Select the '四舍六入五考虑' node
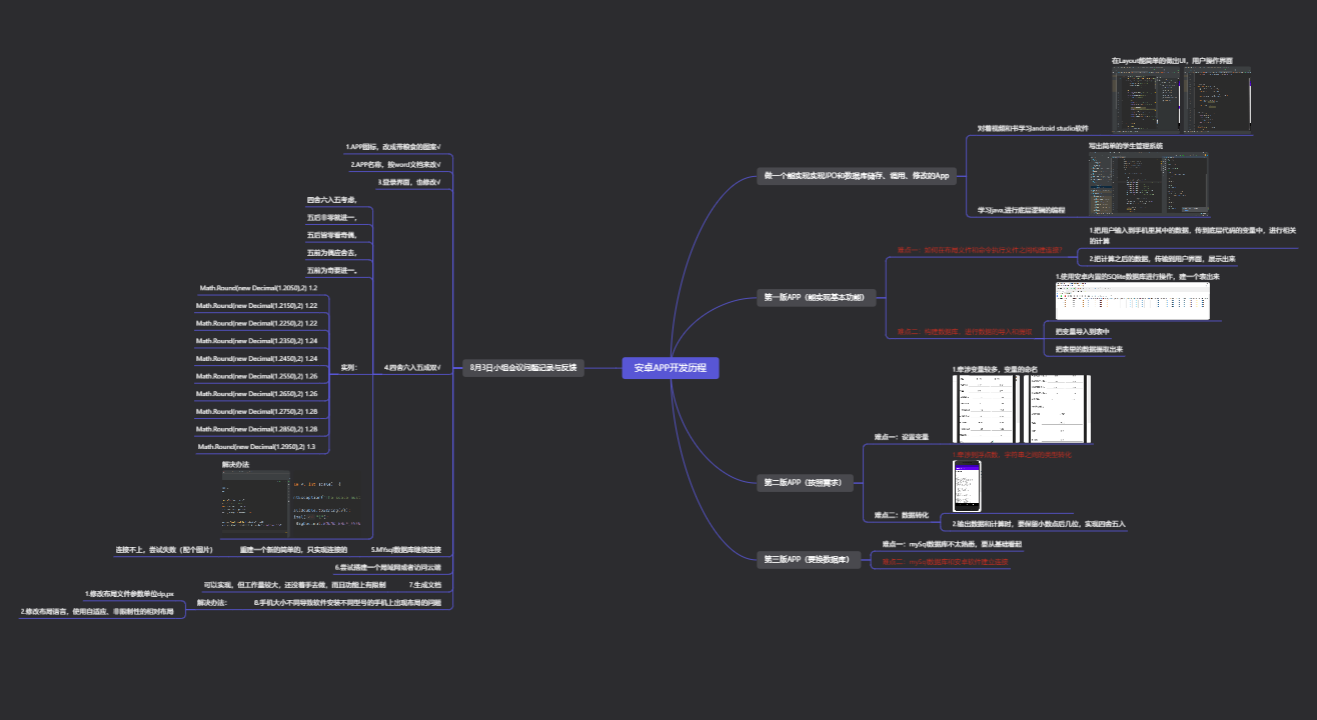Viewport: 1317px width, 720px height. point(333,200)
